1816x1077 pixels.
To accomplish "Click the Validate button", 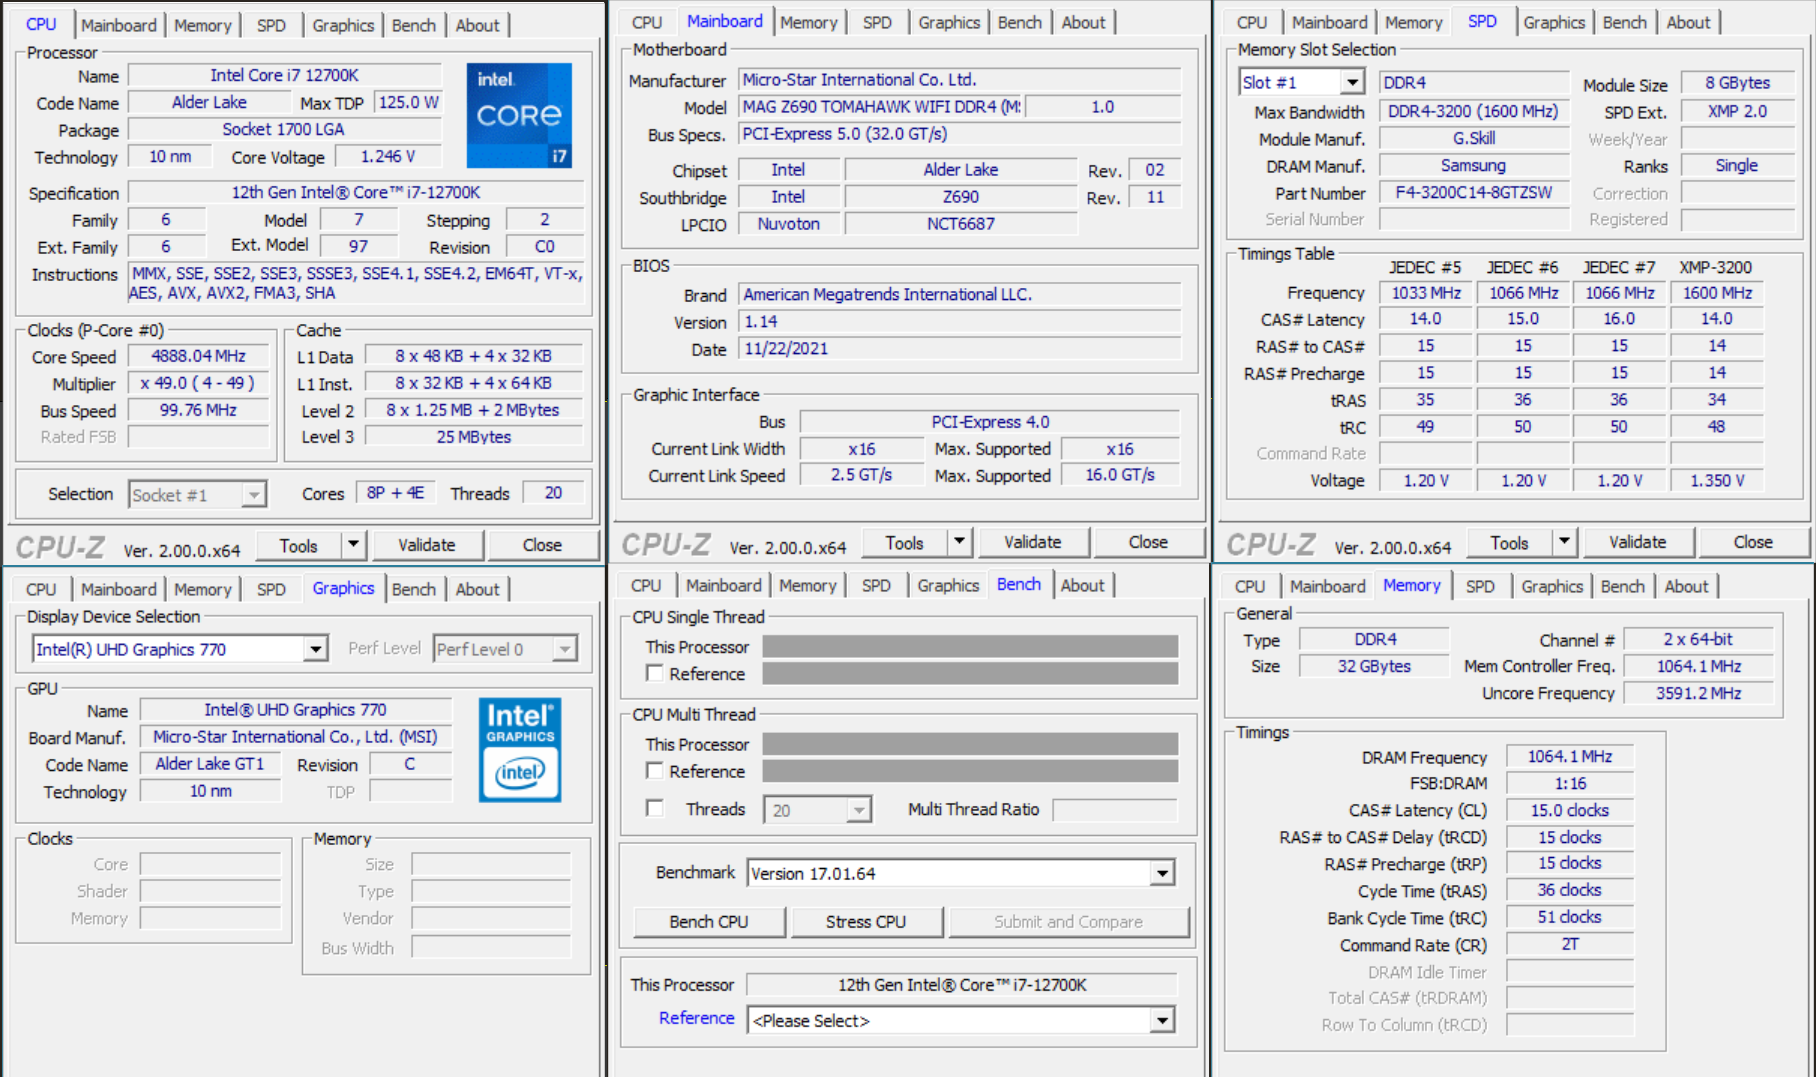I will tap(427, 544).
